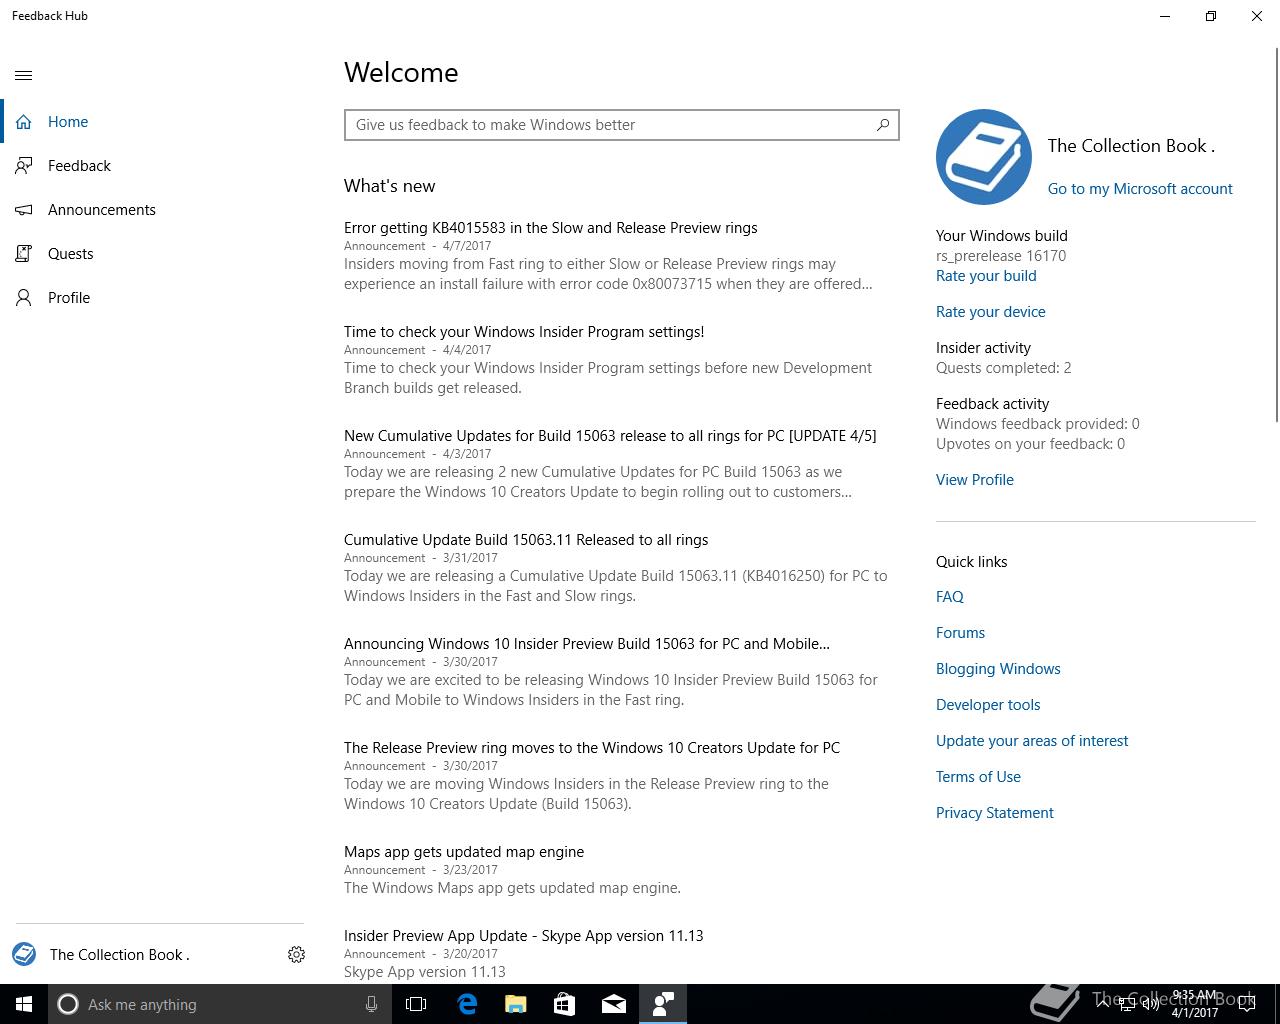Click the Announcements megaphone icon
1280x1024 pixels.
pos(24,210)
